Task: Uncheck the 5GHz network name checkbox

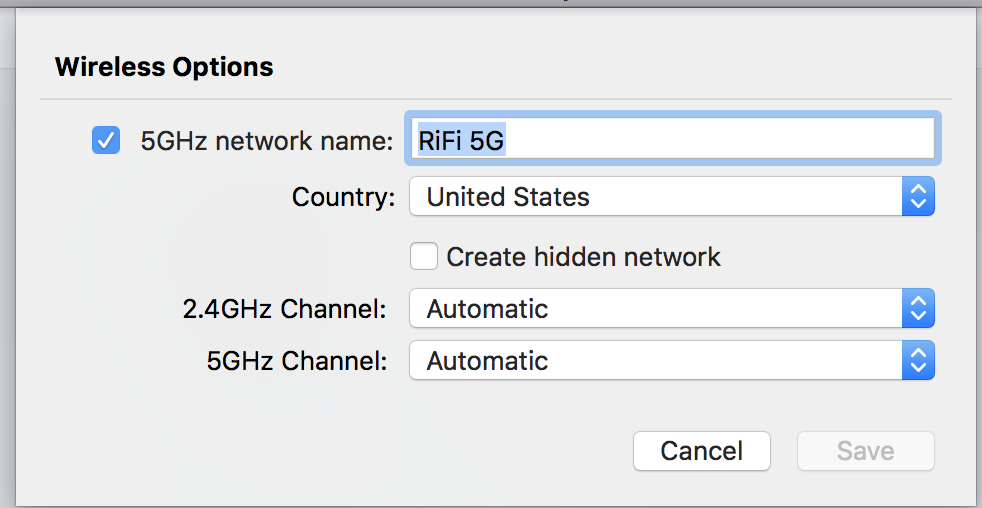Action: pyautogui.click(x=106, y=140)
